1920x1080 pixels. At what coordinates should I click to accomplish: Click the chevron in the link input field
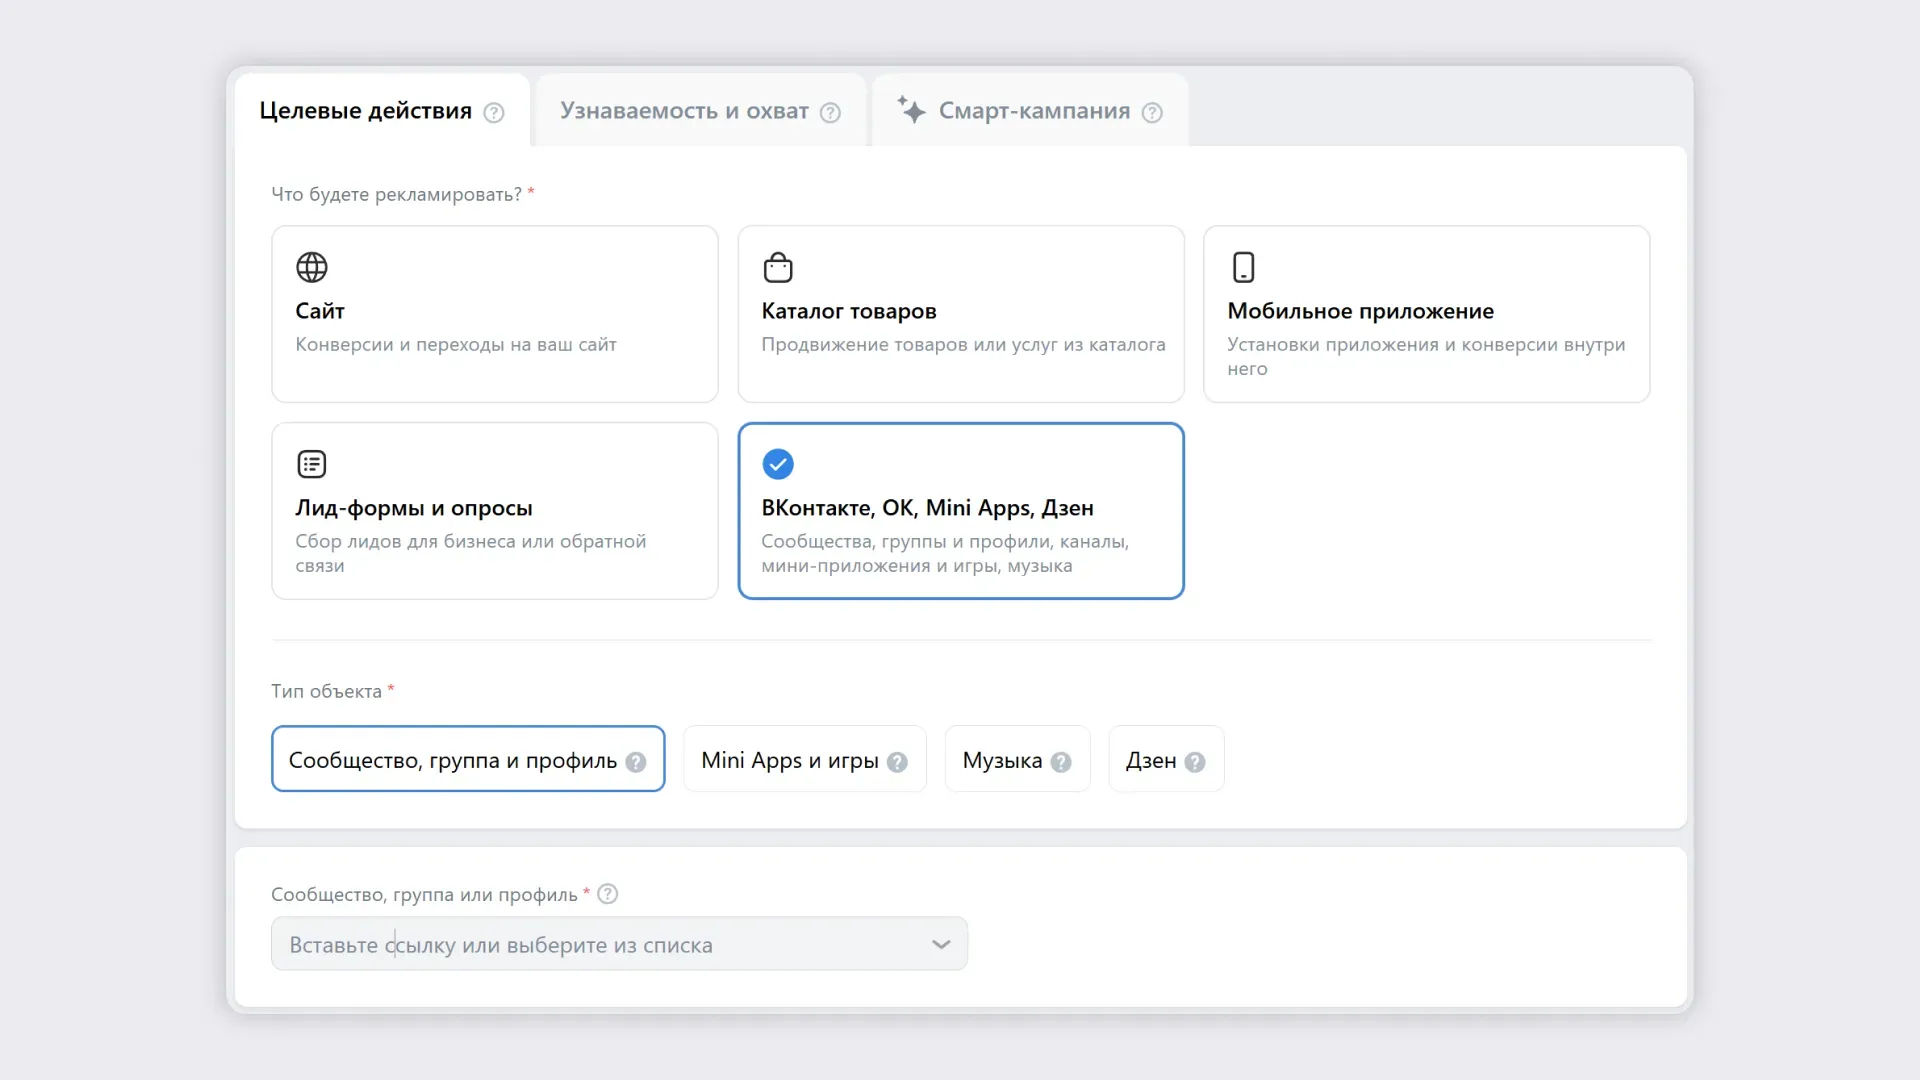(x=940, y=943)
